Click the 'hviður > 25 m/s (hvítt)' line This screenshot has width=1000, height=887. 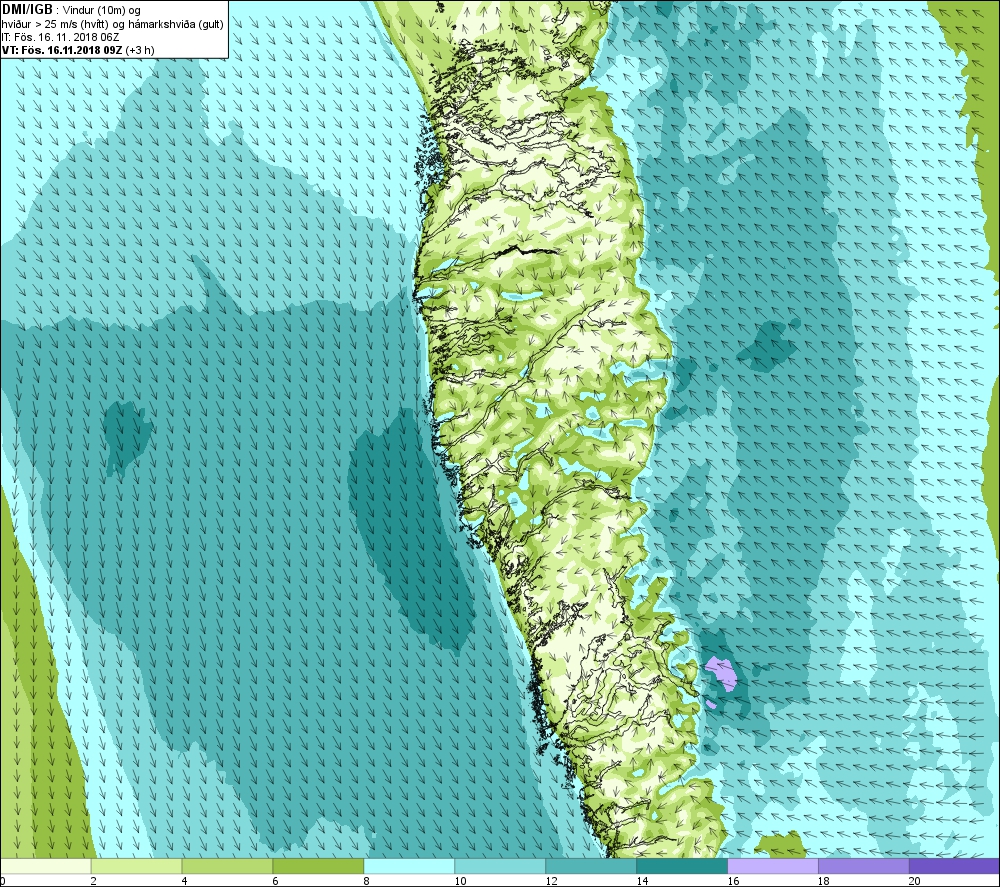coord(57,24)
